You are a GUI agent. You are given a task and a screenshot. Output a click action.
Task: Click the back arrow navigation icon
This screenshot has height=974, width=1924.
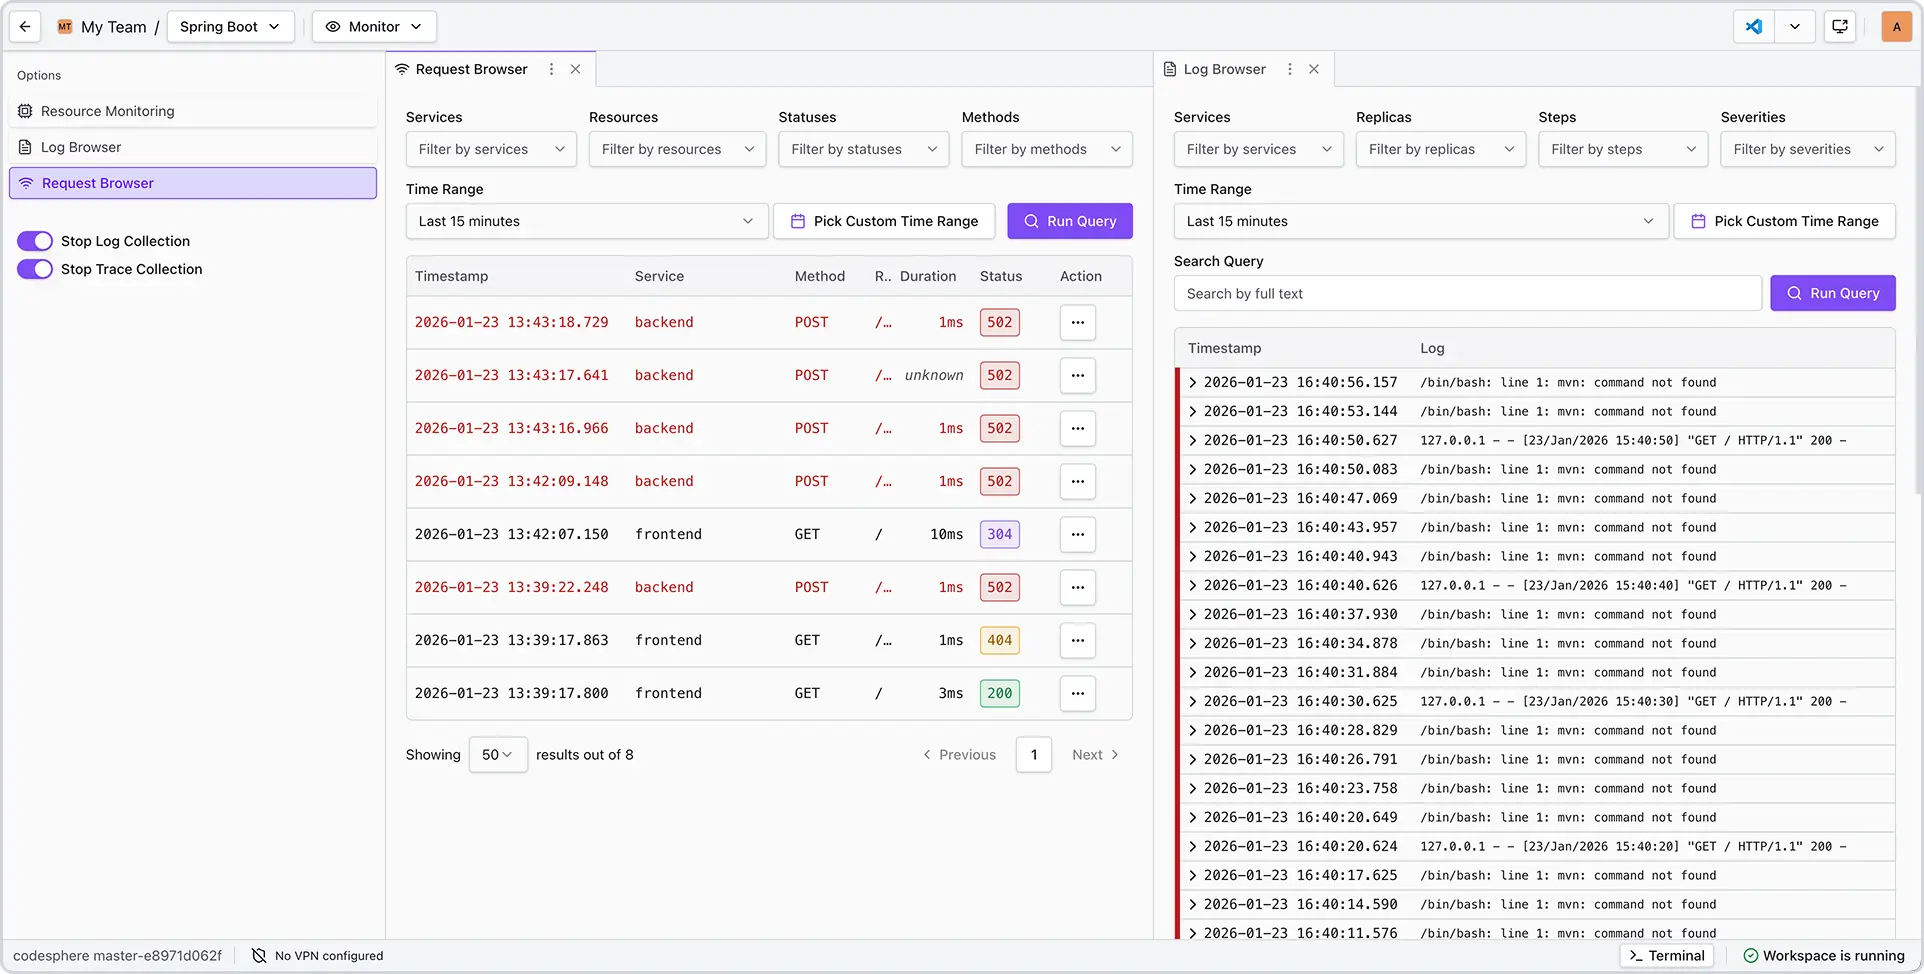[x=24, y=26]
